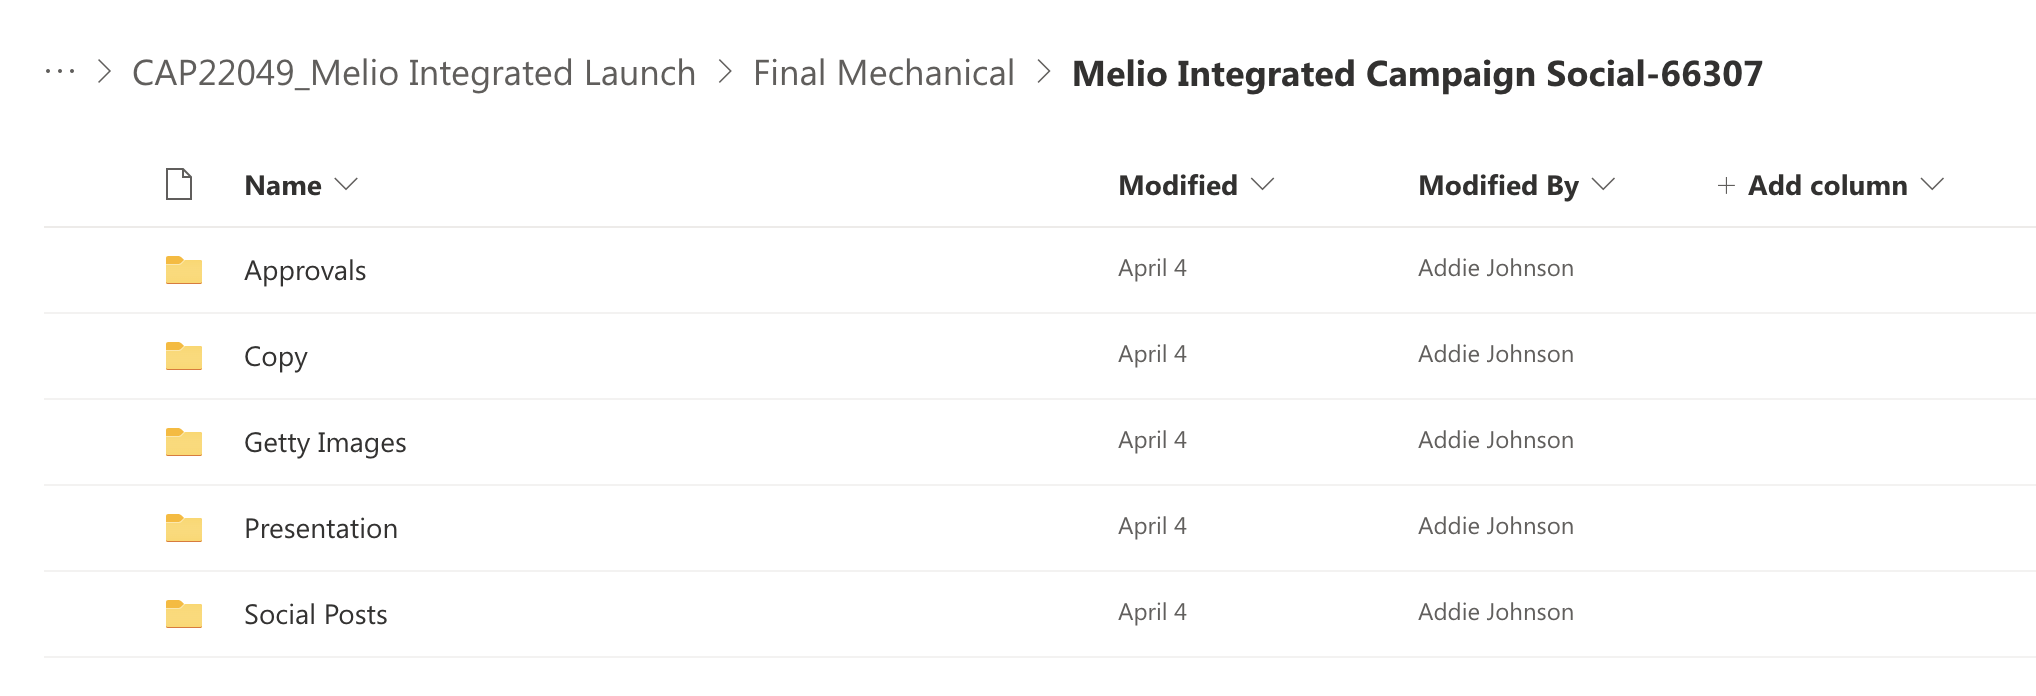Open the Social Posts folder name link
Image resolution: width=2036 pixels, height=696 pixels.
(315, 615)
